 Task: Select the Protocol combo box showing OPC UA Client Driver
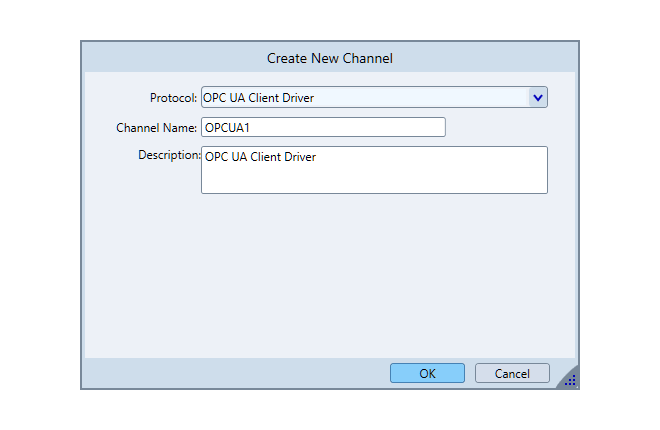pyautogui.click(x=364, y=97)
